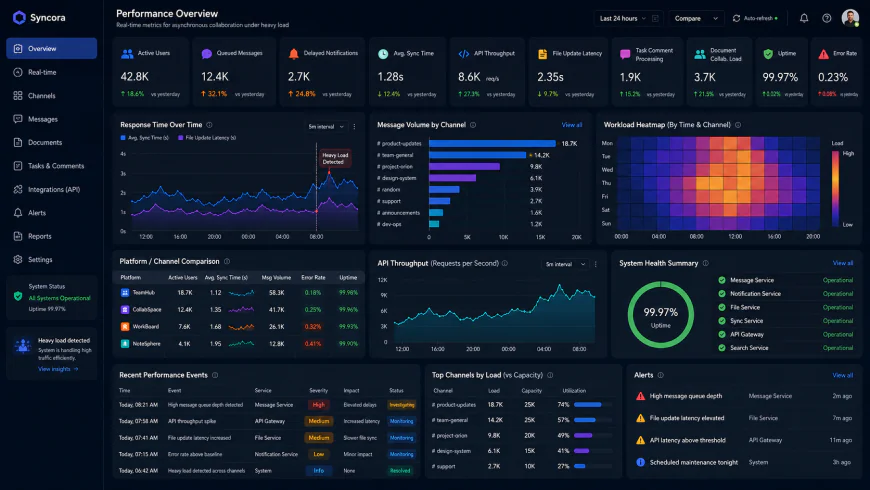Click View all in Alerts panel
The height and width of the screenshot is (490, 870).
843,375
